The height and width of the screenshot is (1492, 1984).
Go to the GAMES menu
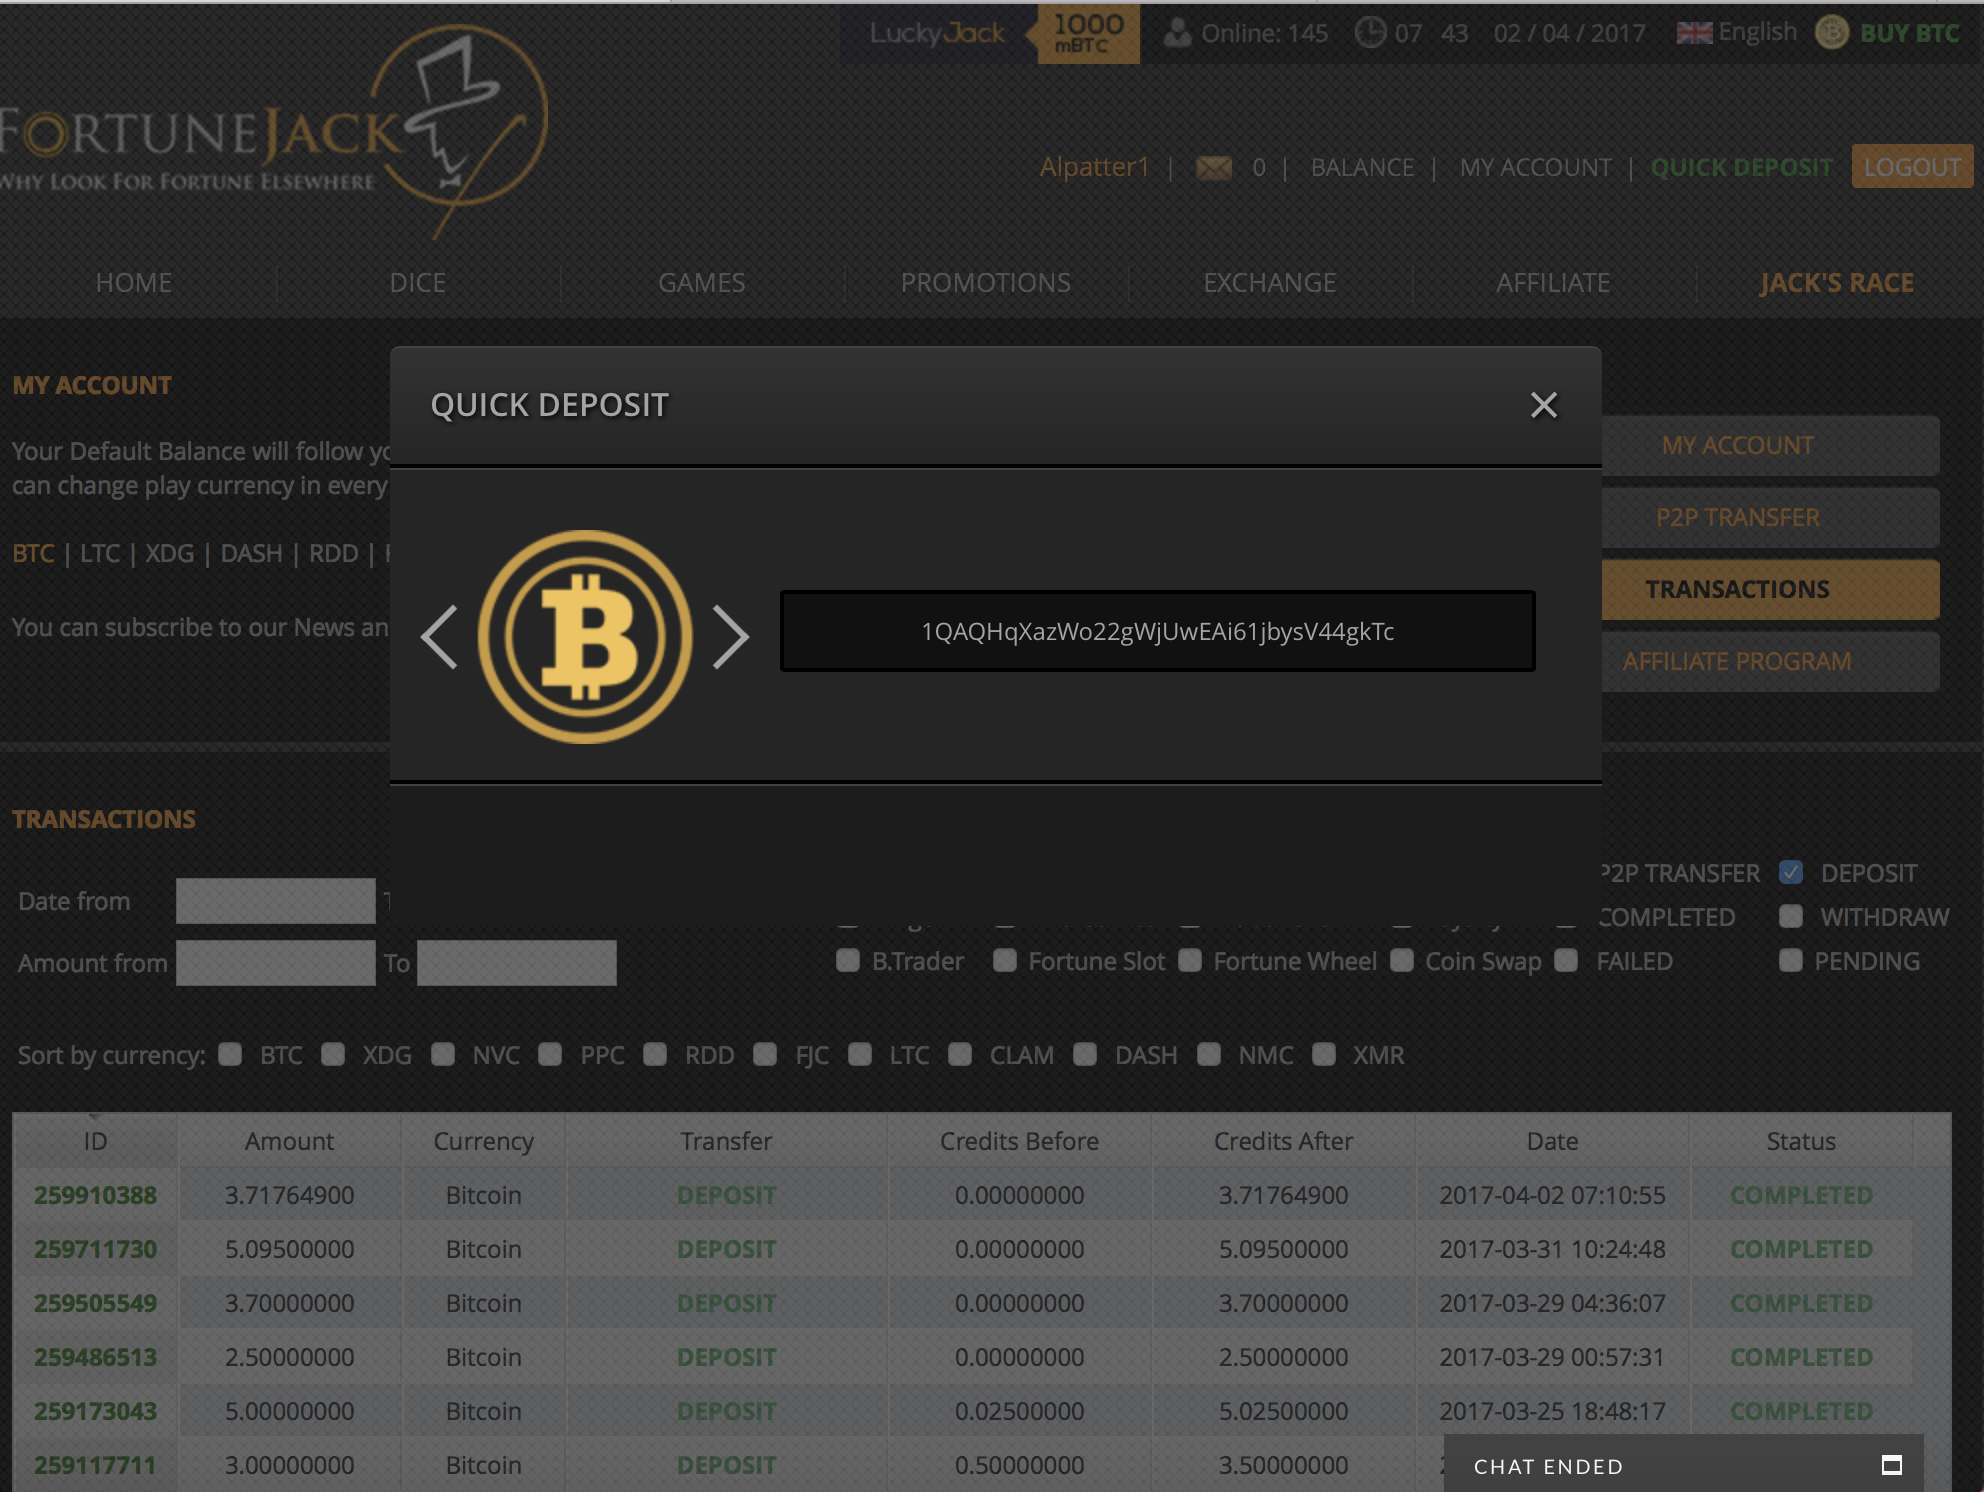tap(701, 283)
